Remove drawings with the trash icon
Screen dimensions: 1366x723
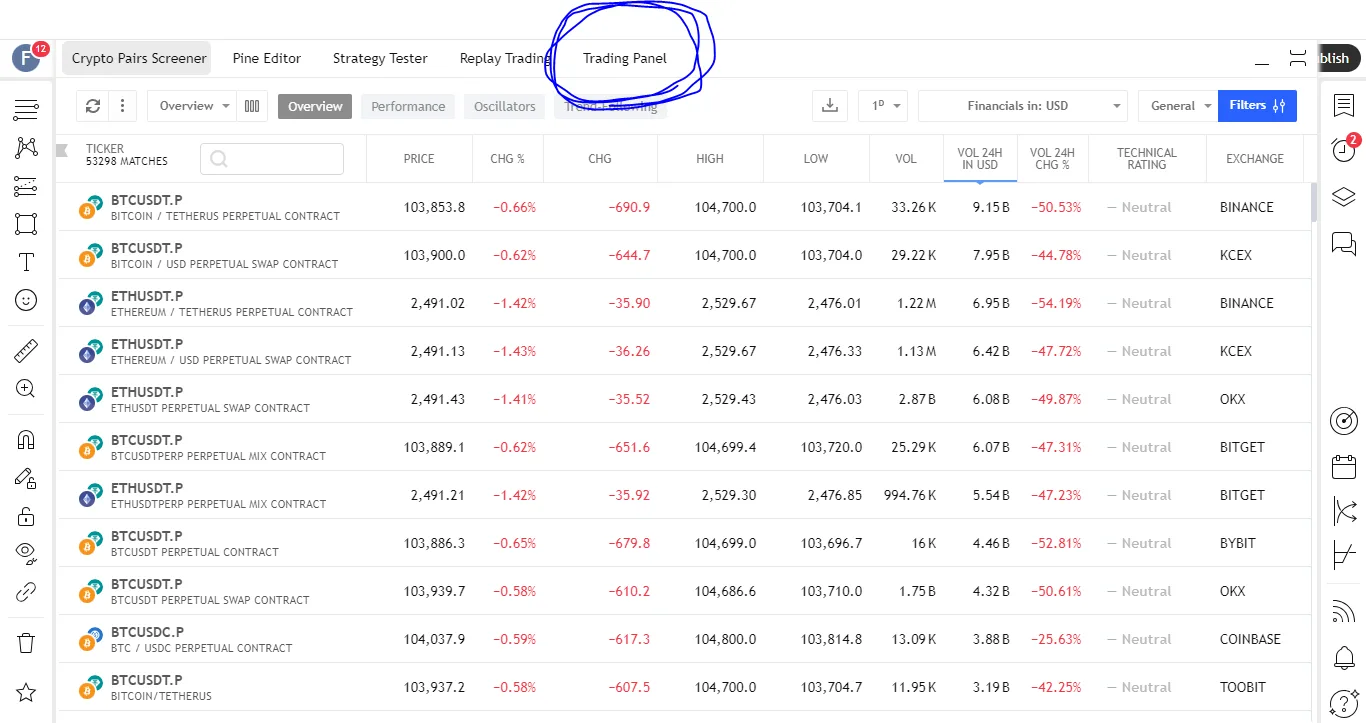point(26,643)
